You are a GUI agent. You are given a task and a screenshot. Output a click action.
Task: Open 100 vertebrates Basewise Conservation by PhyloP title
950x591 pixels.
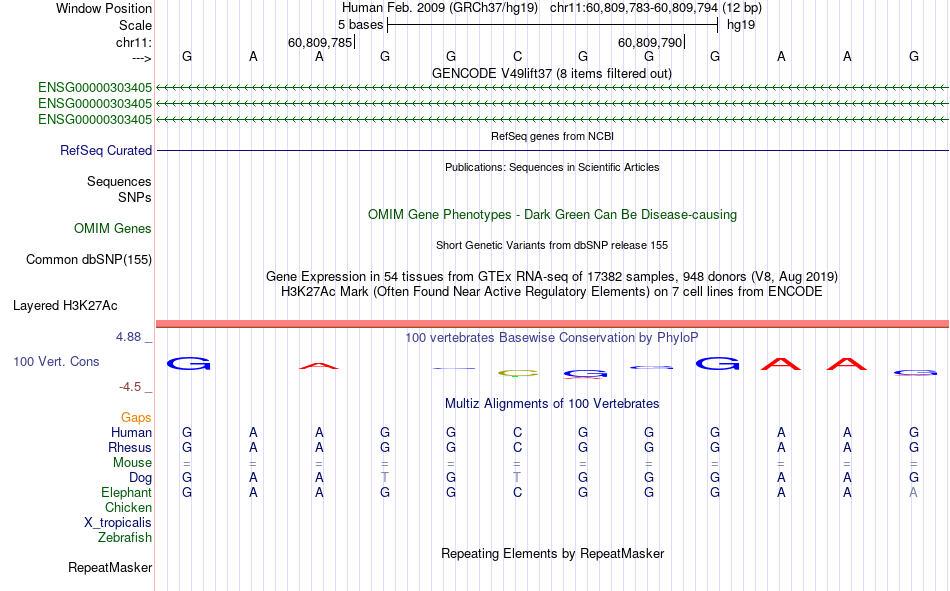551,338
